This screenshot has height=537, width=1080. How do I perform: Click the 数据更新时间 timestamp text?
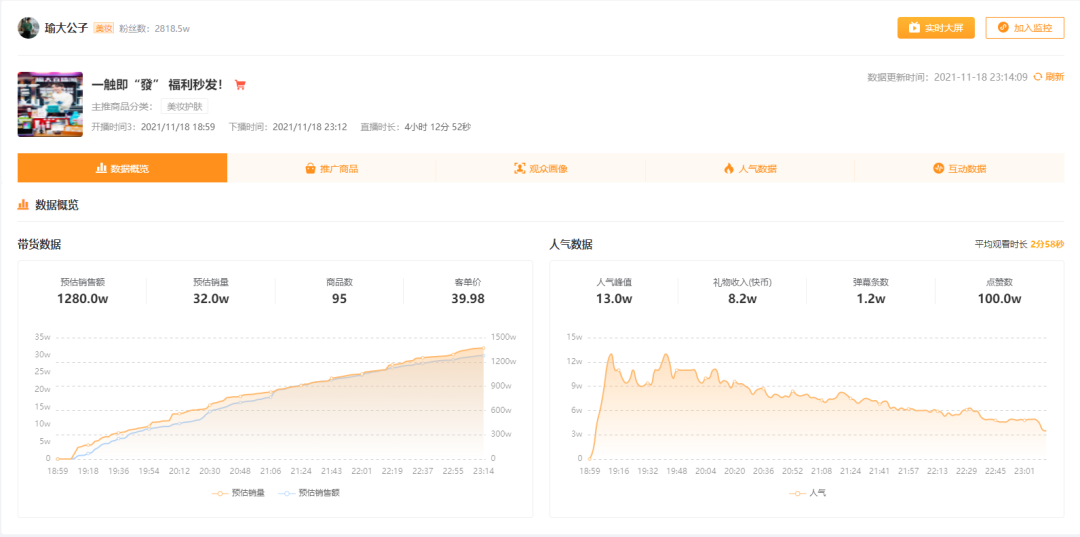click(948, 77)
